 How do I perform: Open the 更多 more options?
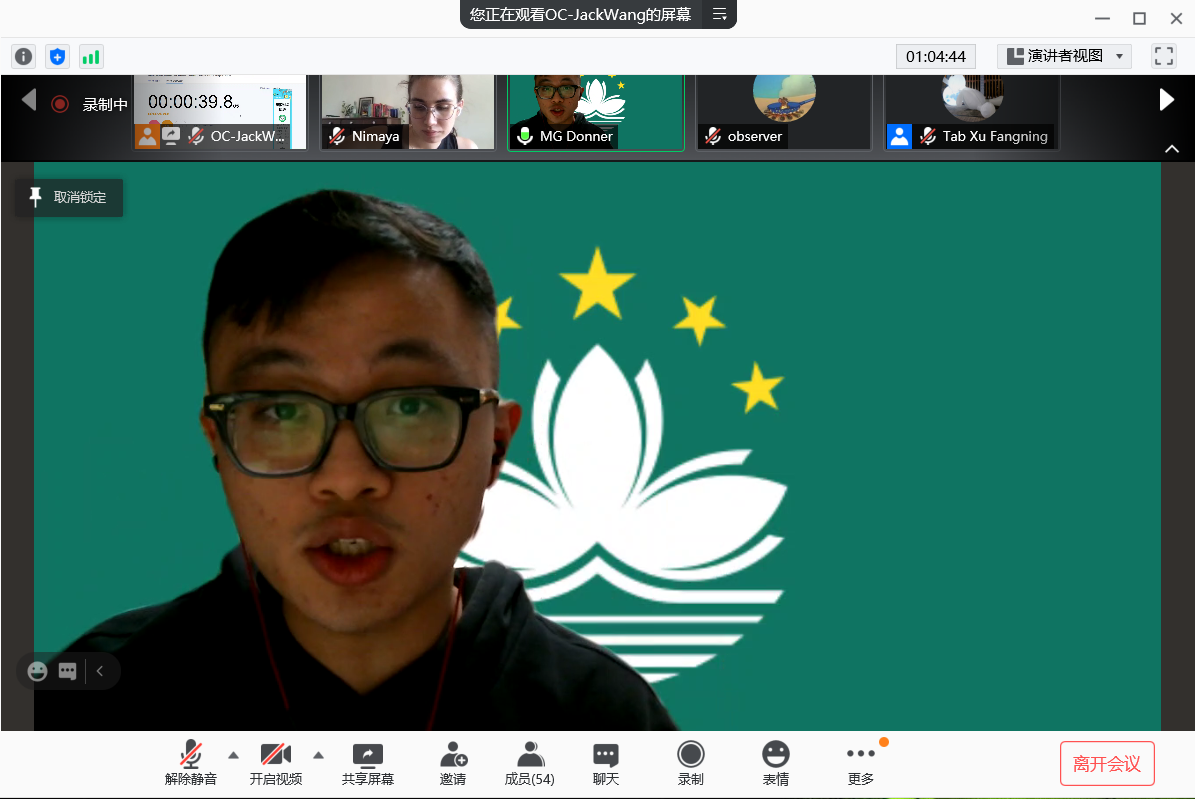(x=861, y=763)
